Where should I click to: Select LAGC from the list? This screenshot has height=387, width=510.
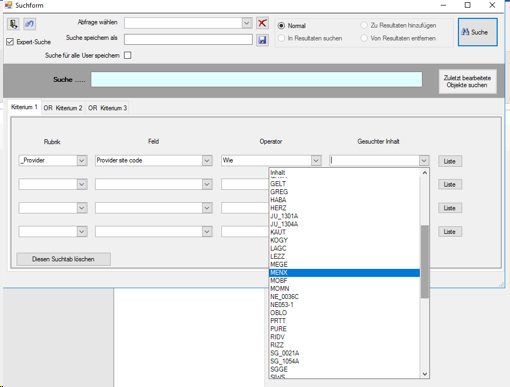point(344,248)
